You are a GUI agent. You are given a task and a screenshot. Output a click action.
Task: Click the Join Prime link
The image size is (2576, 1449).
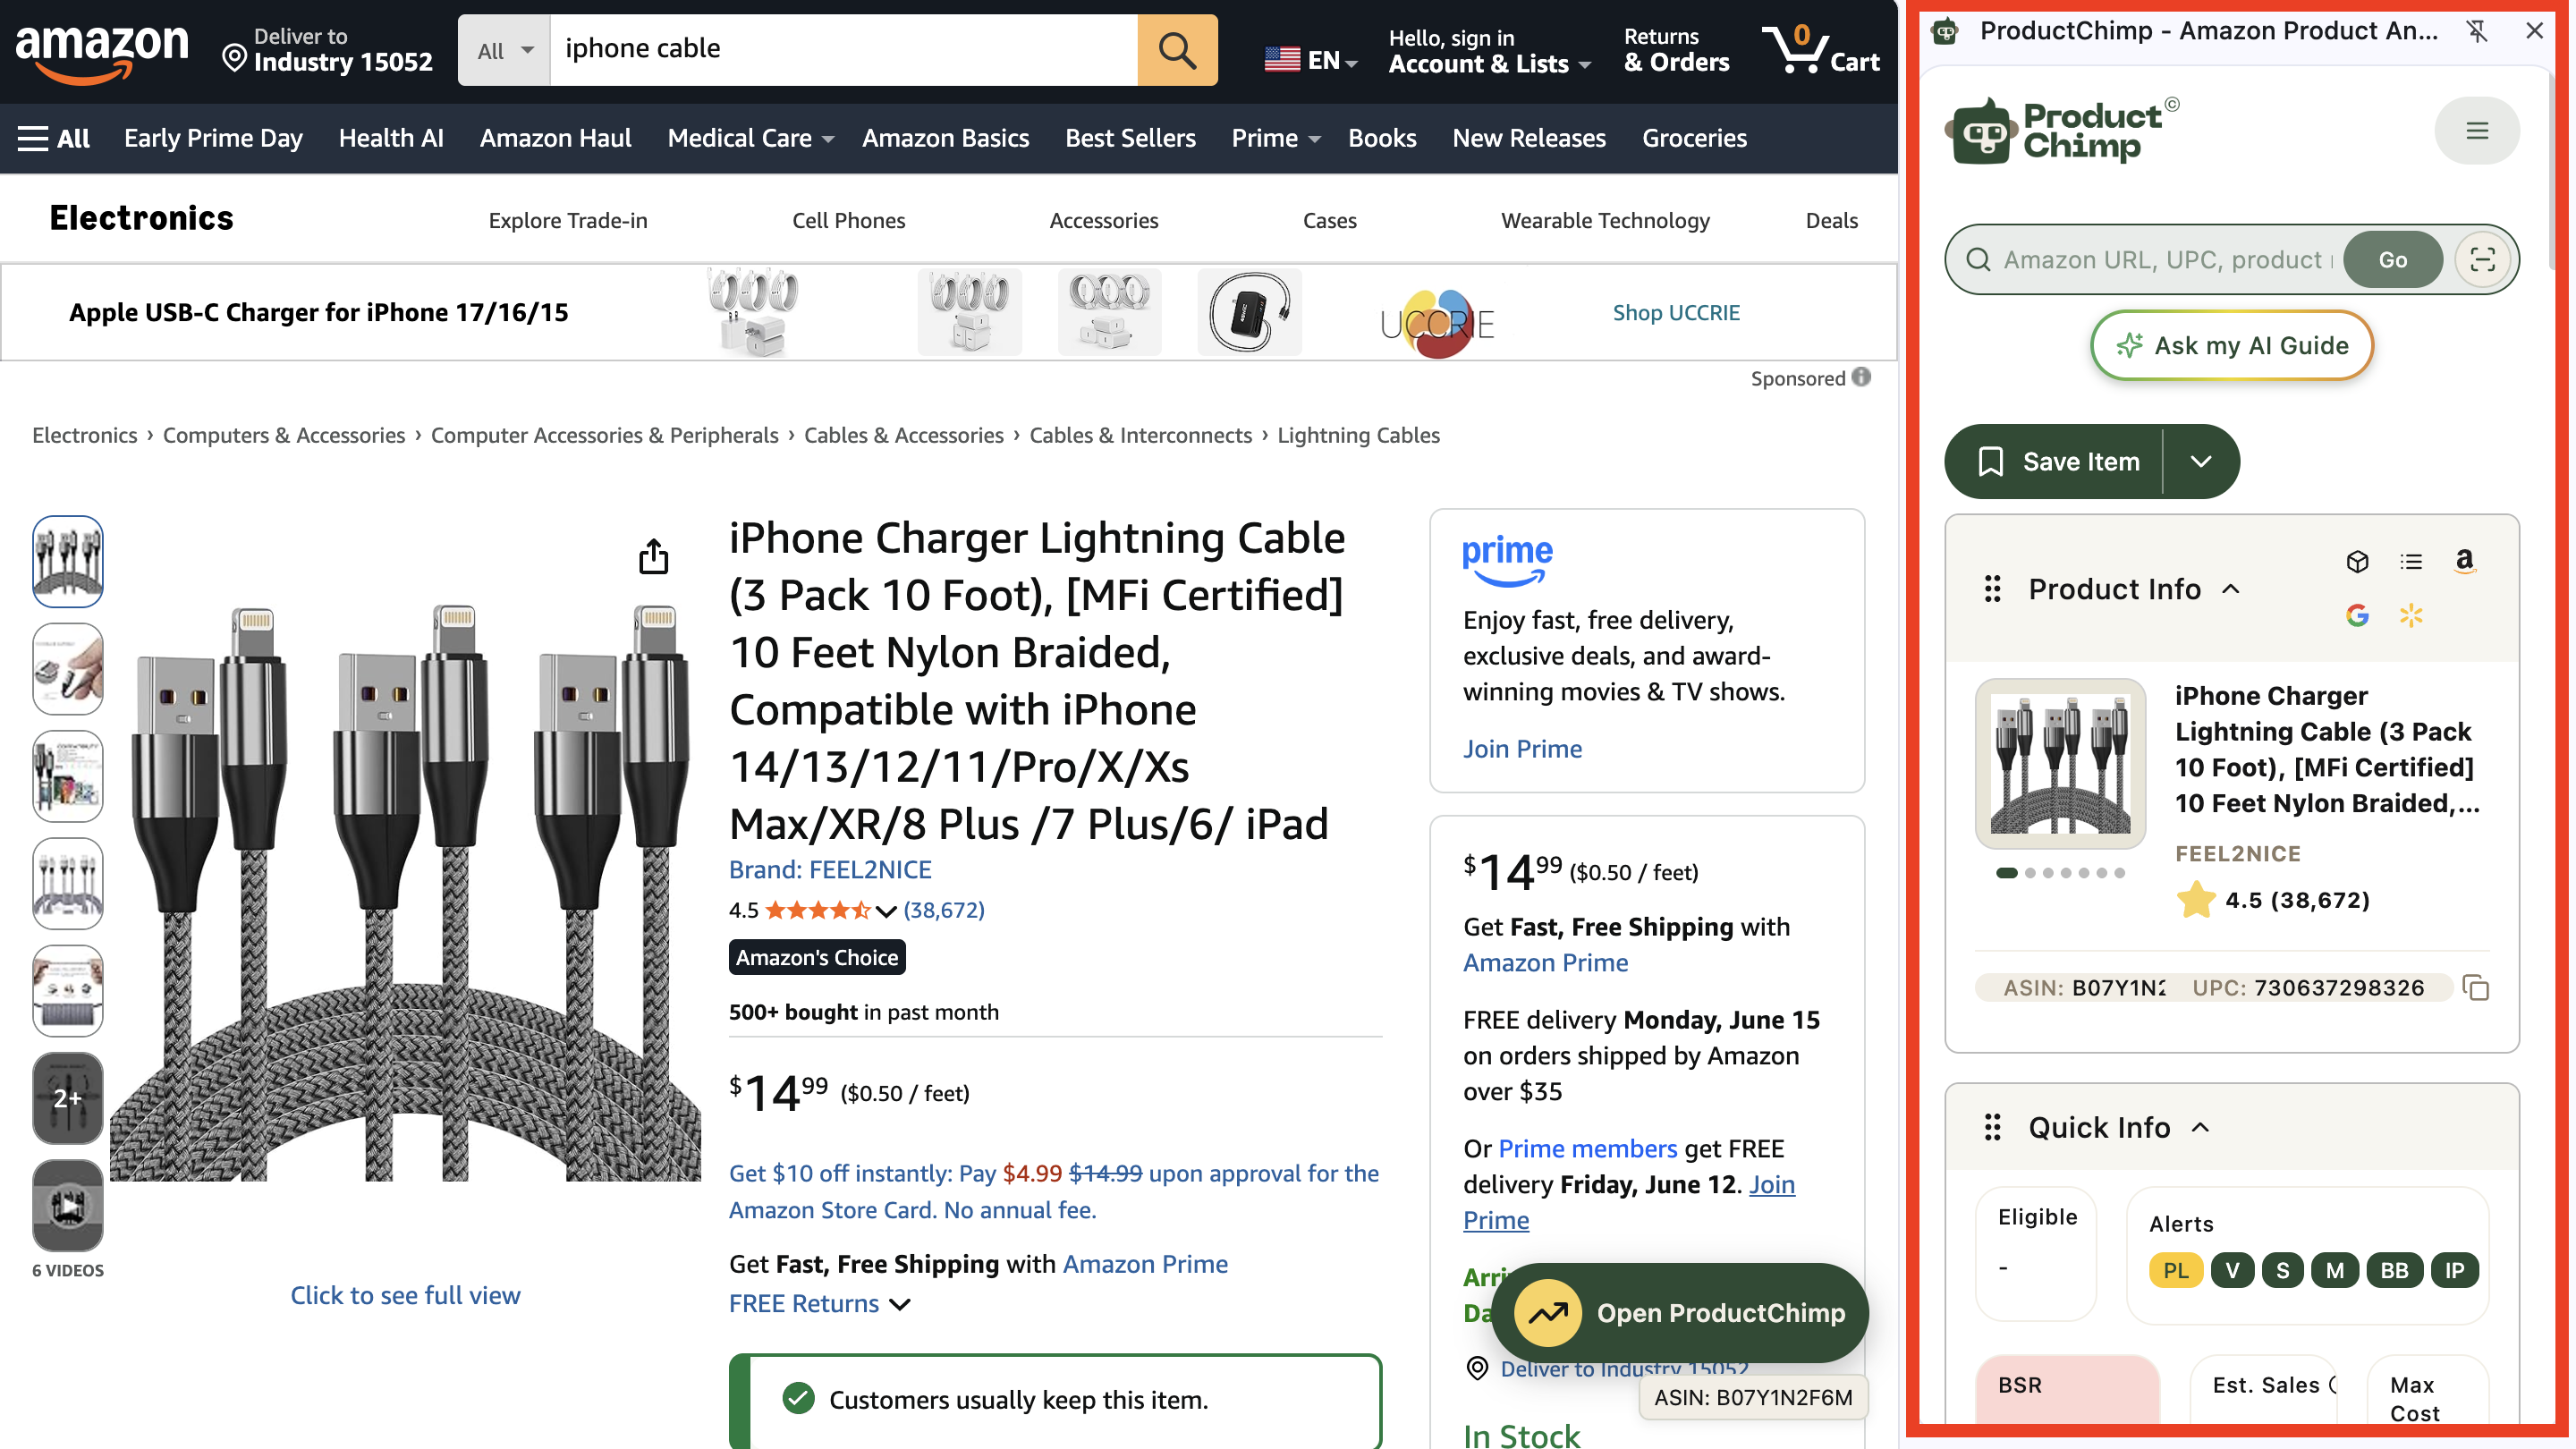click(1521, 748)
